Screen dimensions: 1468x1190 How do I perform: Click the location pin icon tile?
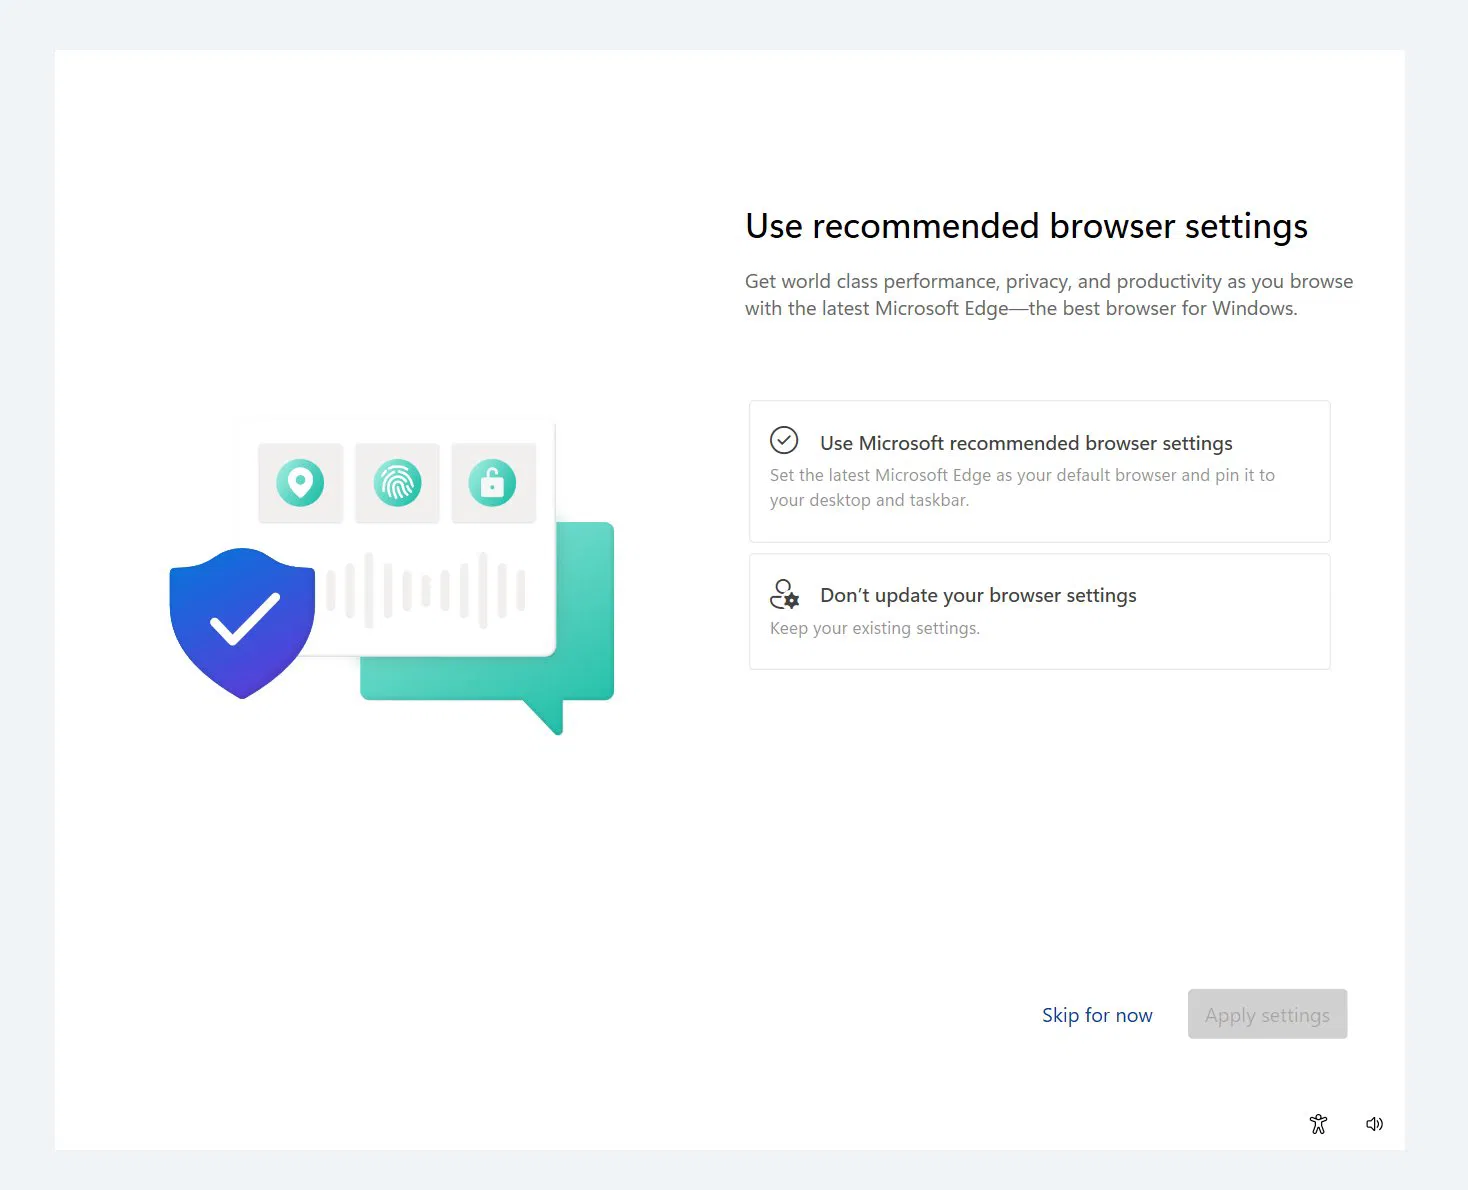coord(300,483)
